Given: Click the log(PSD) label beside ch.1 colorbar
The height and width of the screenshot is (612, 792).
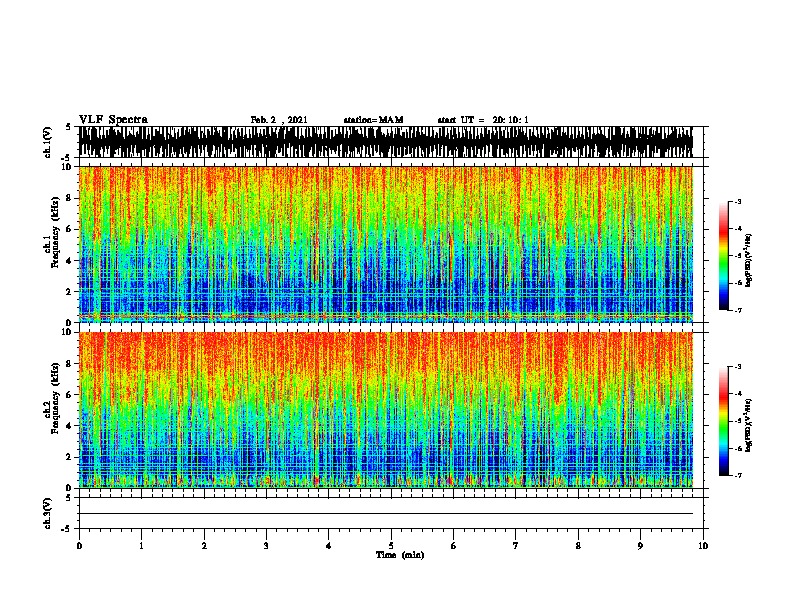Looking at the screenshot, I should (749, 260).
